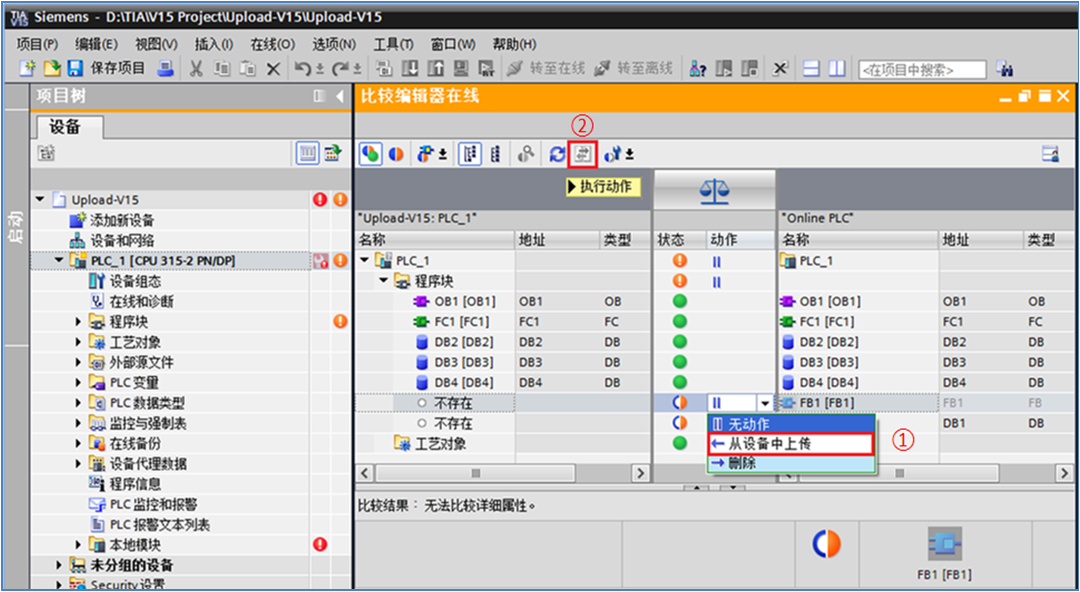Open the 视图(V) menu
Screen dimensions: 1080x592
click(156, 44)
